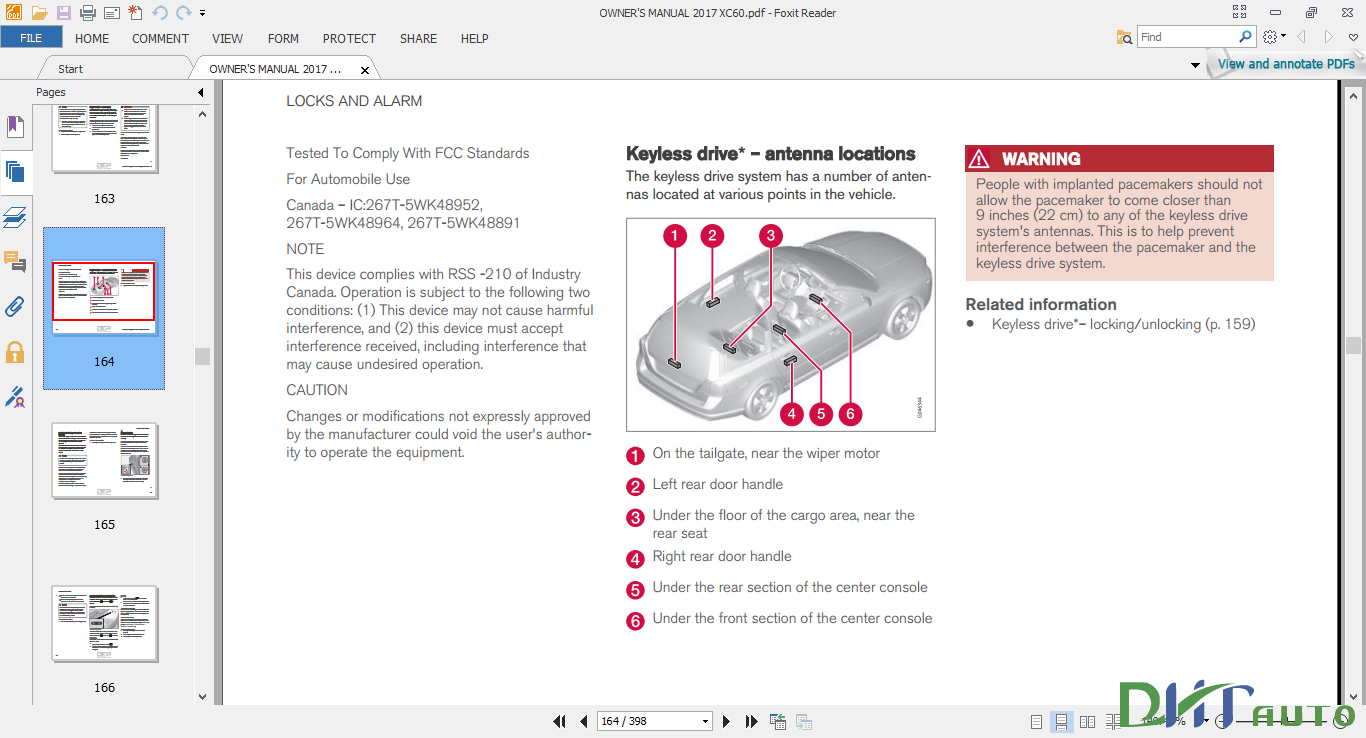The height and width of the screenshot is (738, 1366).
Task: Select page 166 thumbnail
Action: coord(104,624)
